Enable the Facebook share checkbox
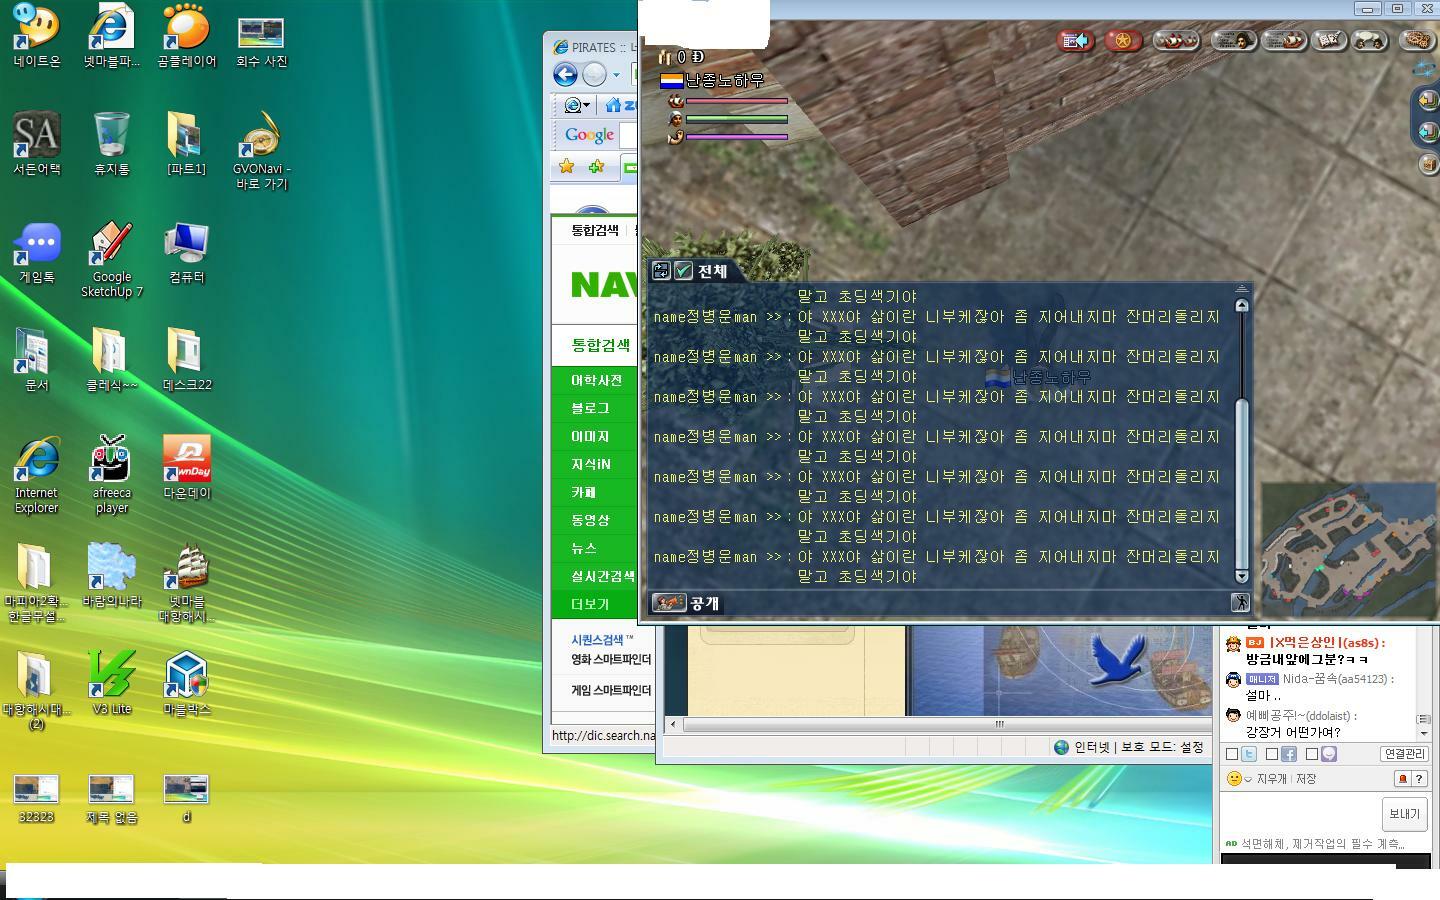Image resolution: width=1440 pixels, height=900 pixels. [1272, 754]
